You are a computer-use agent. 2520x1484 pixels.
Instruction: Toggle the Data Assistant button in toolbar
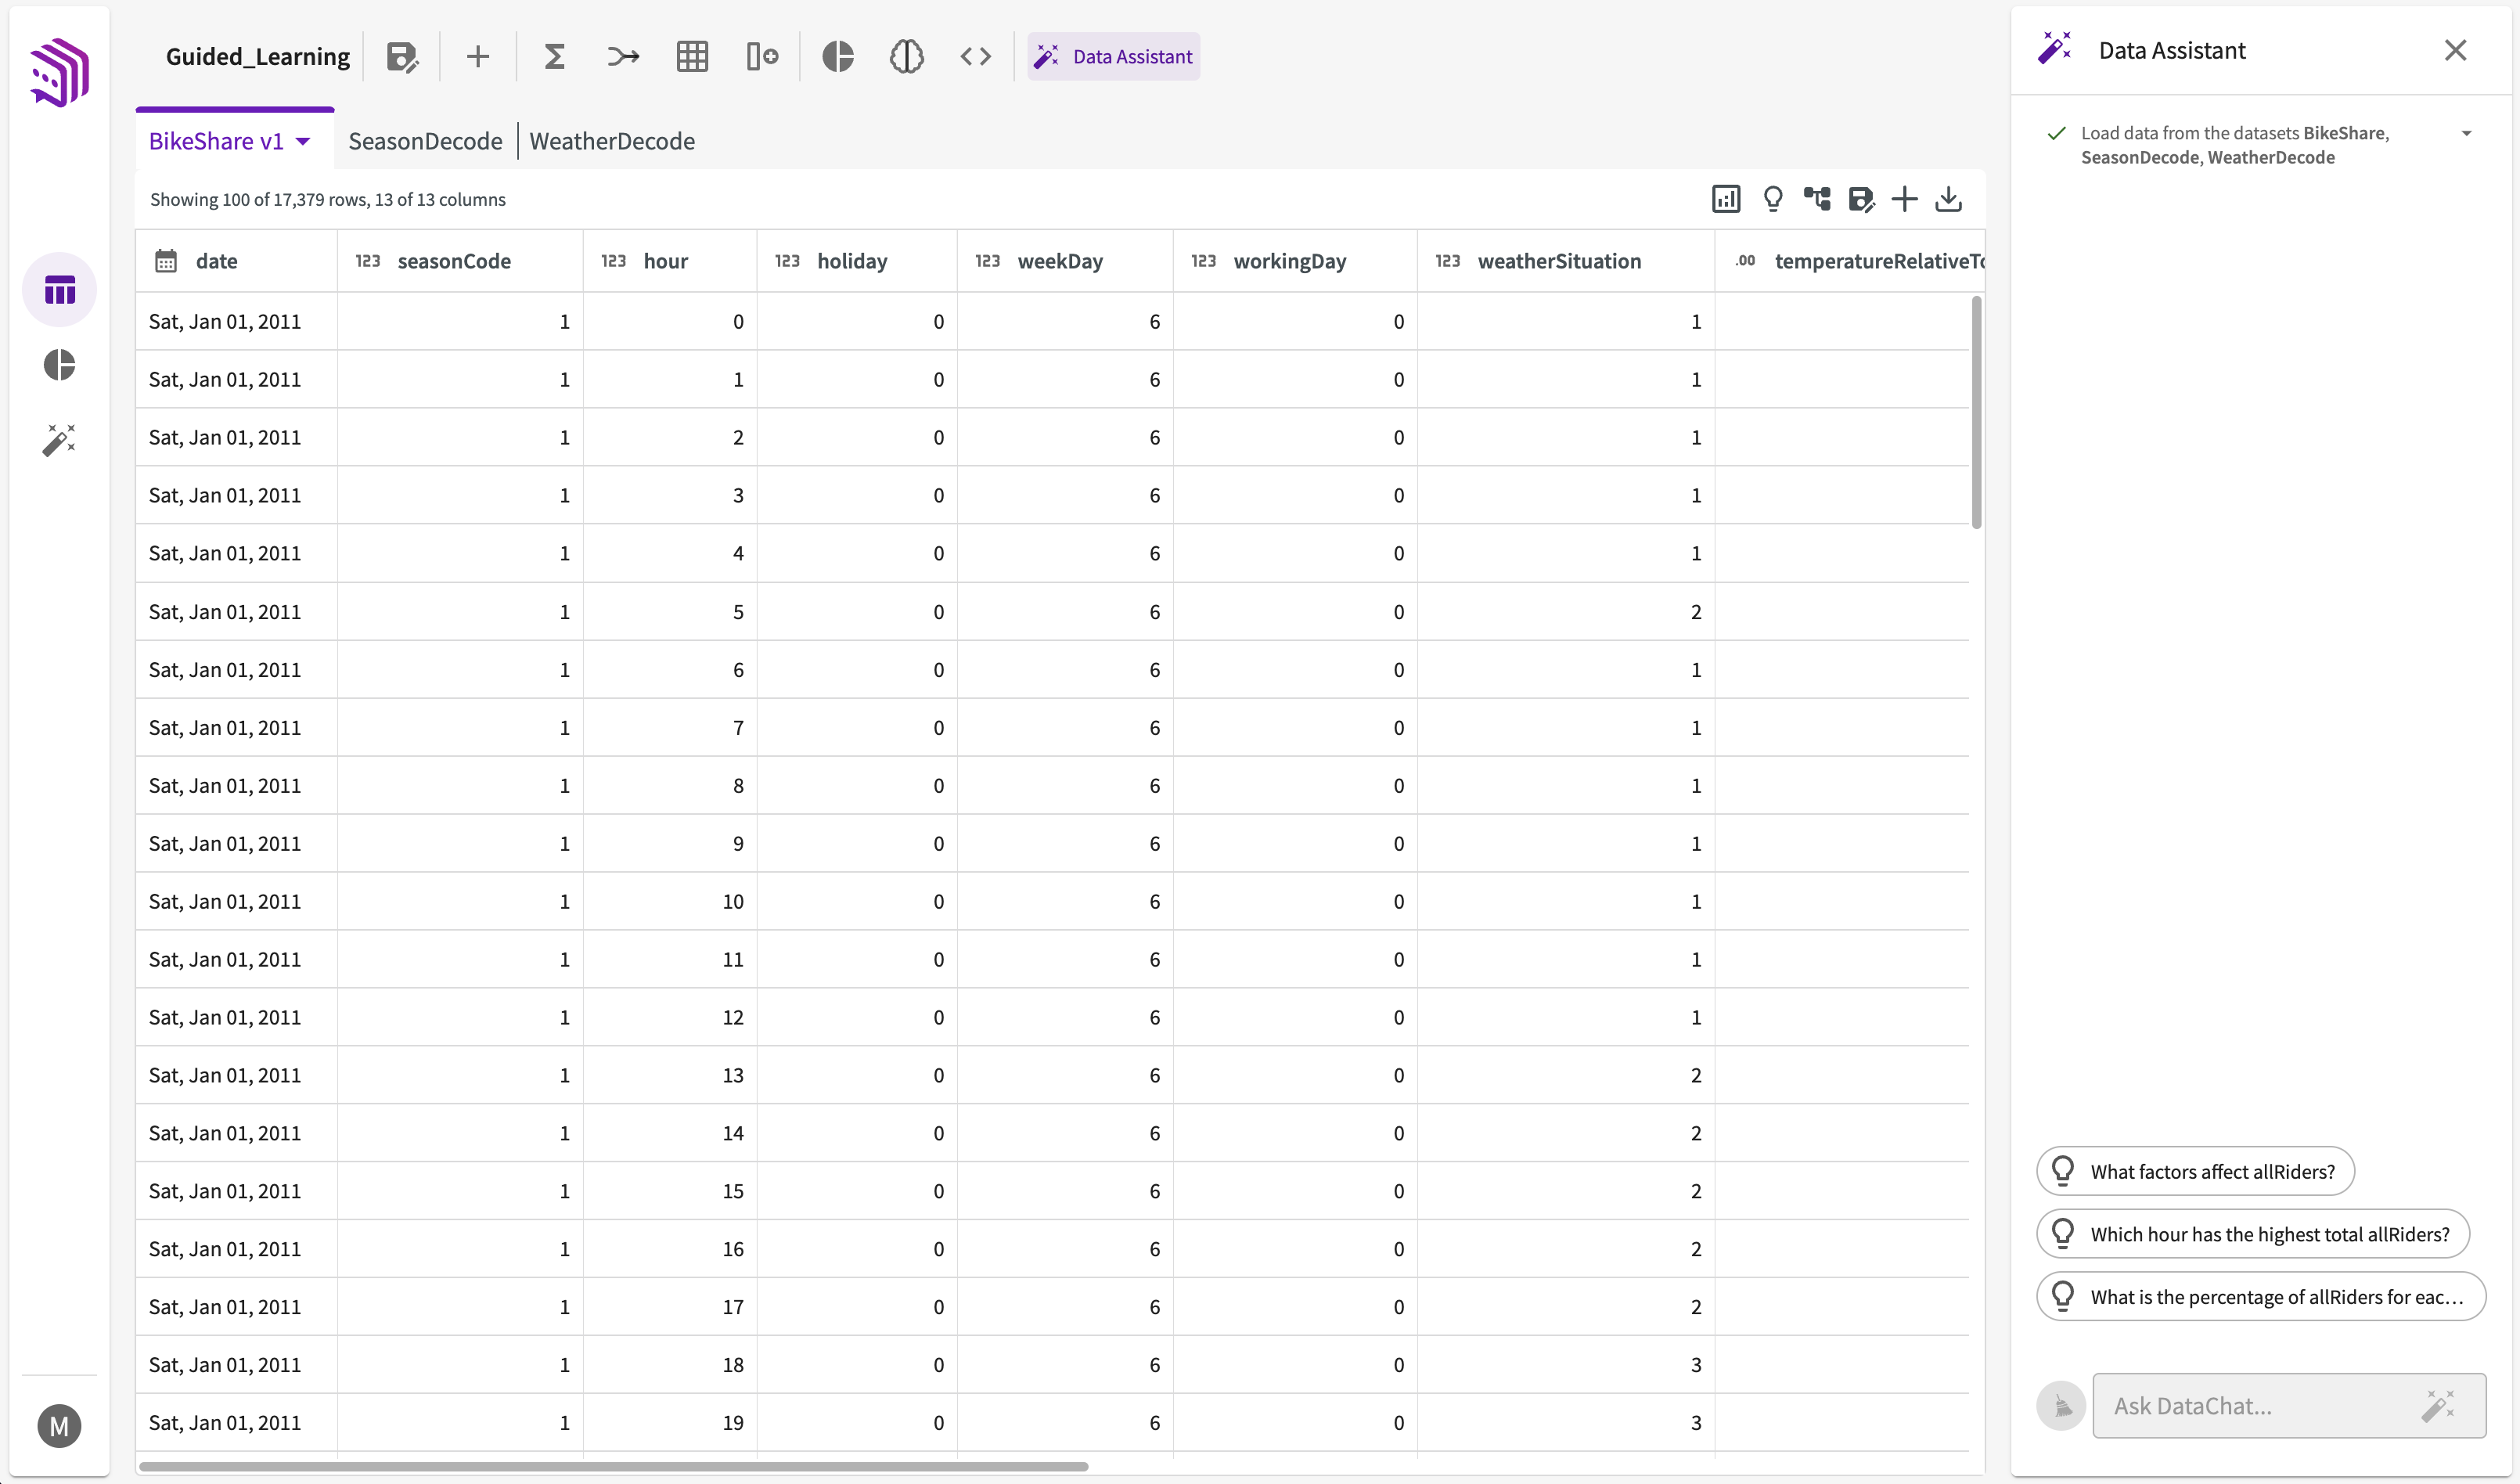[1113, 57]
